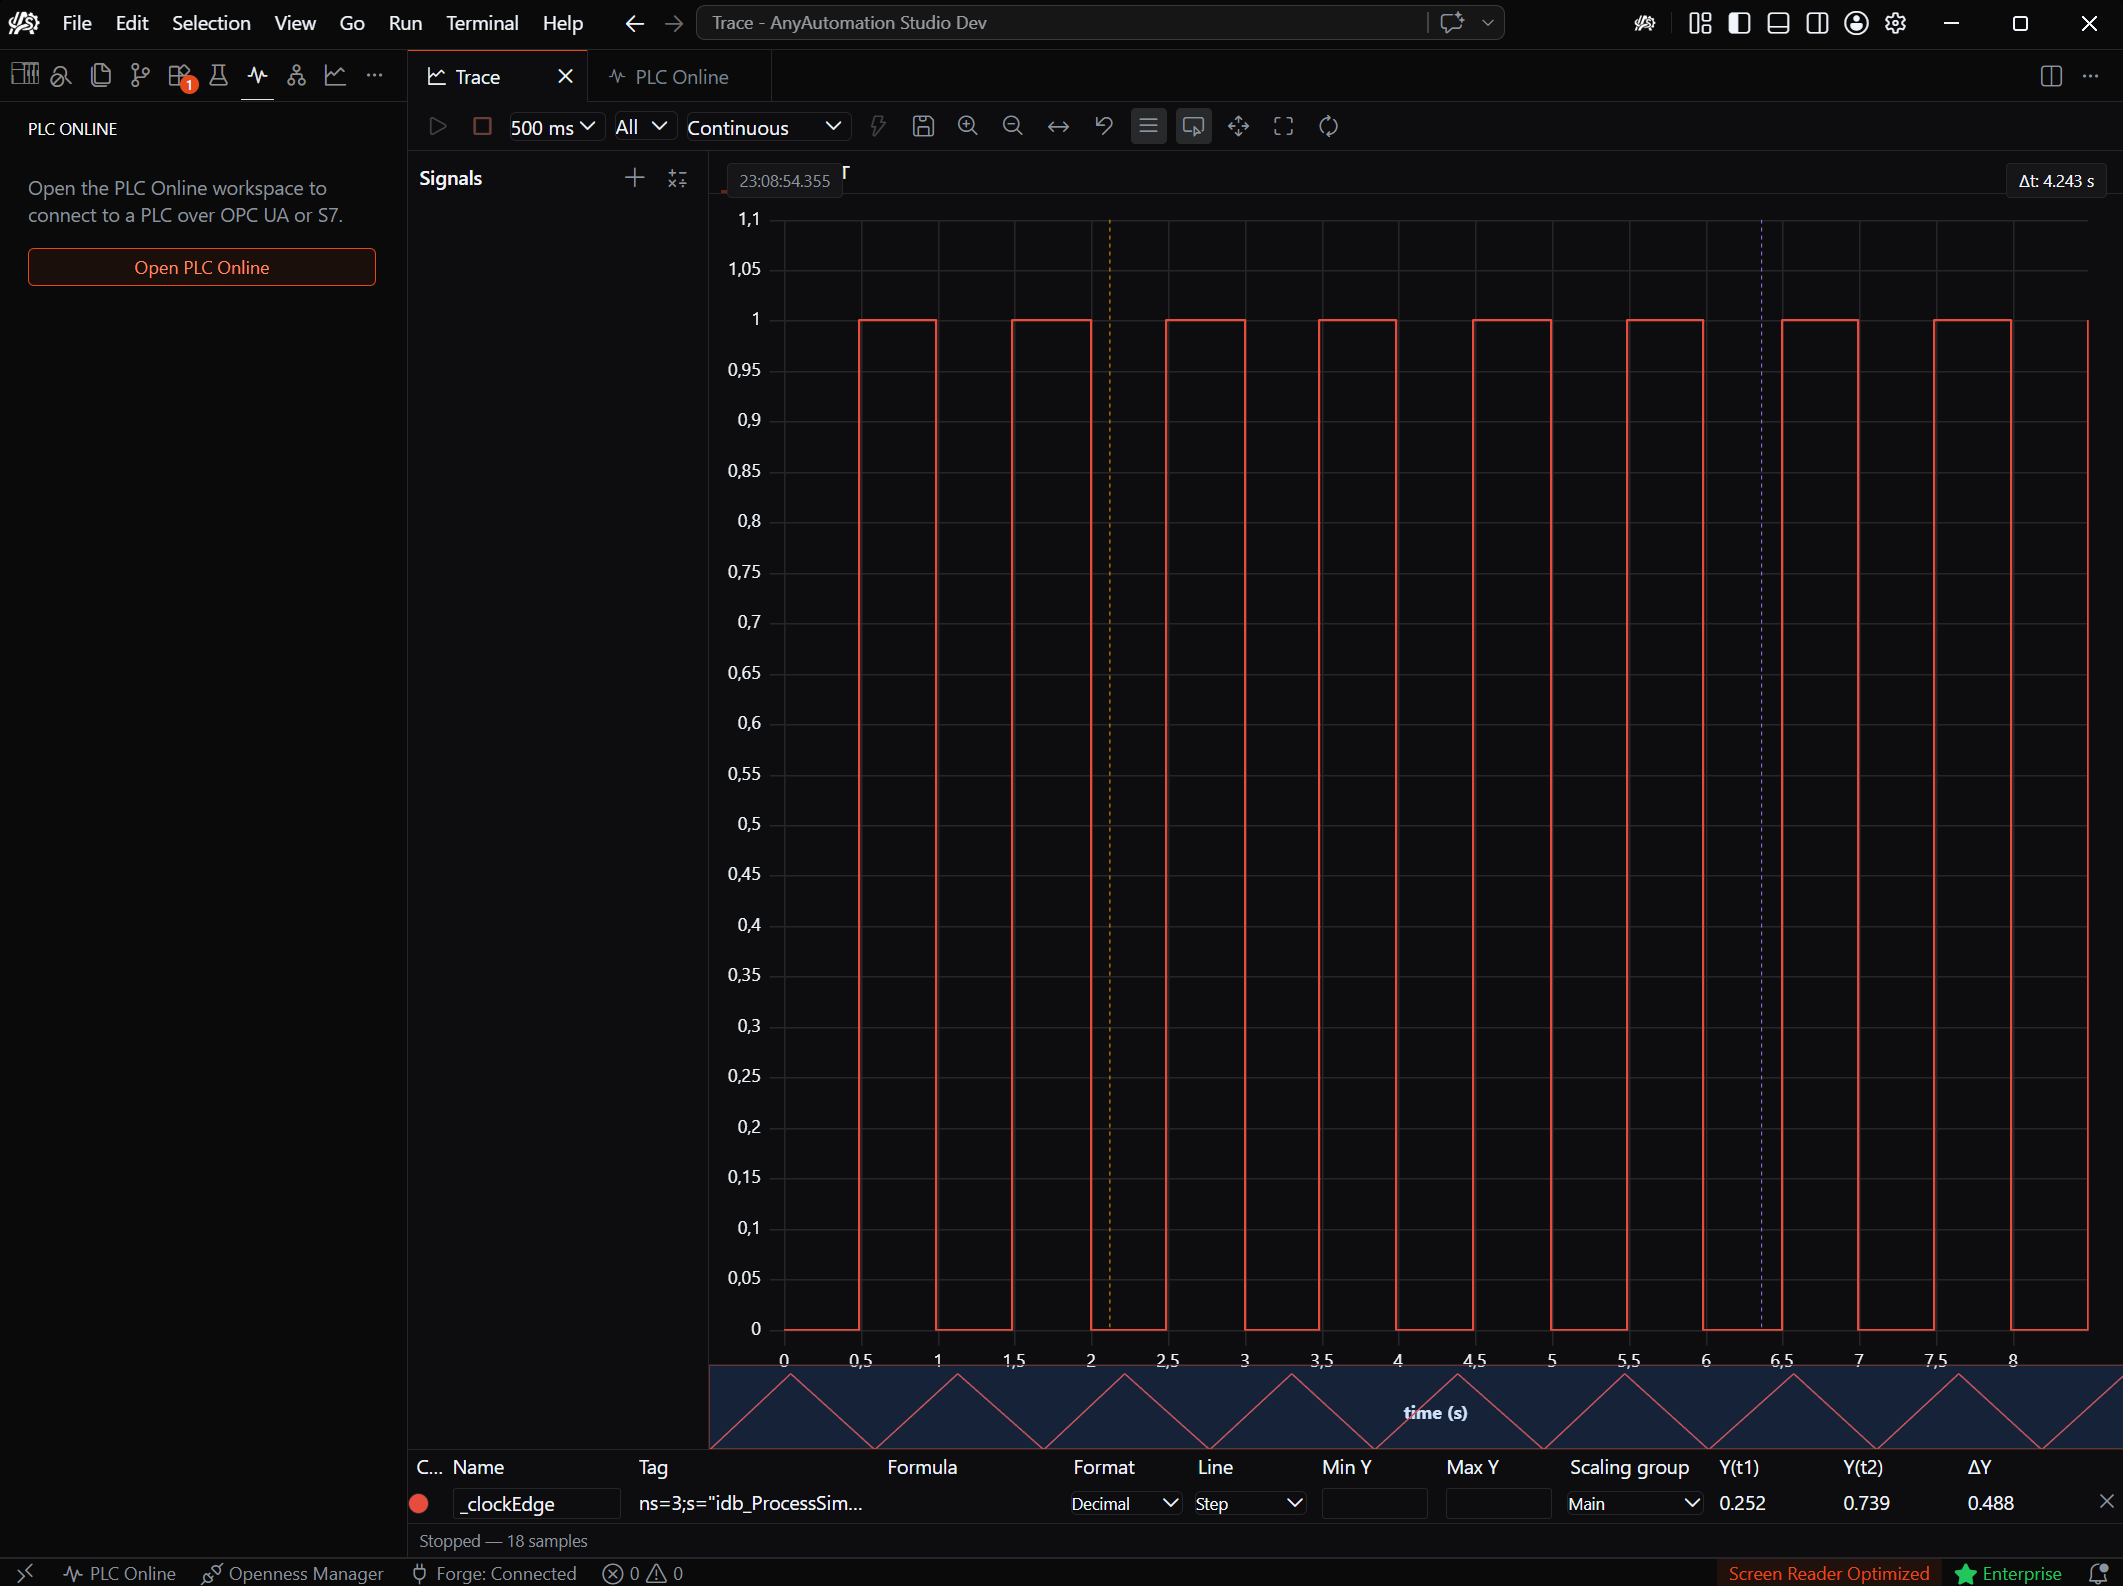
Task: Click the Max Y input field
Action: pyautogui.click(x=1498, y=1503)
